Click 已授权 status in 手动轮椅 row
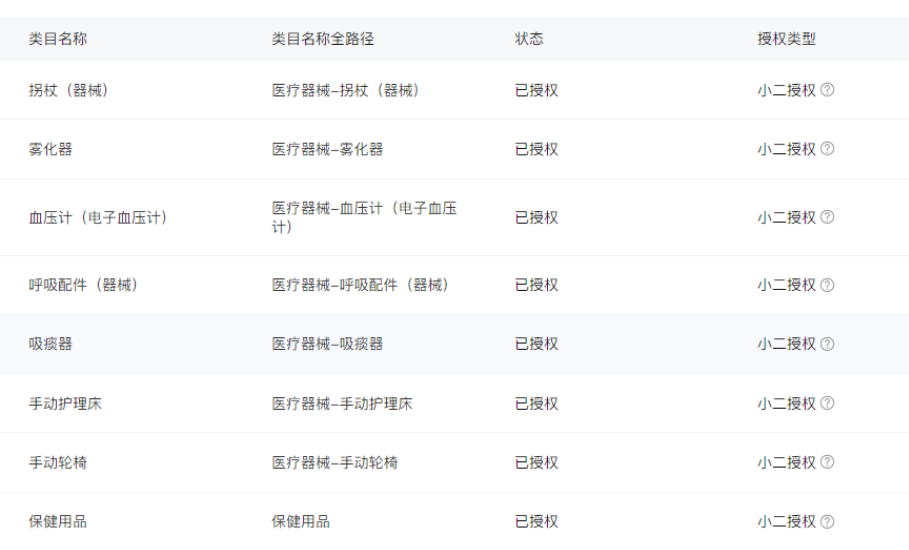Screen dimensions: 909x550 pos(536,463)
